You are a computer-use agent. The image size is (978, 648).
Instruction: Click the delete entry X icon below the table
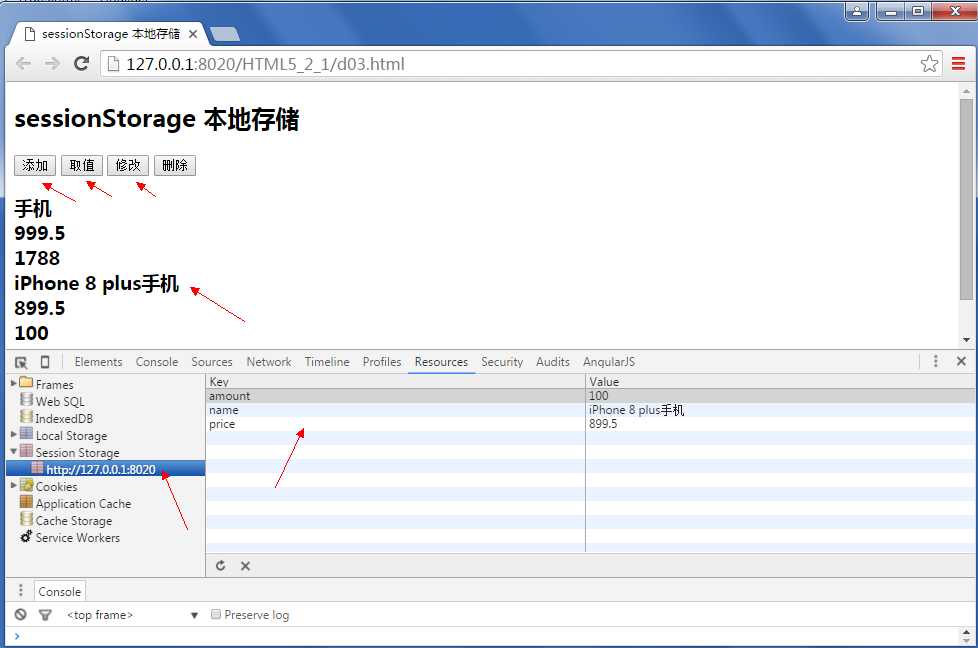(x=245, y=566)
